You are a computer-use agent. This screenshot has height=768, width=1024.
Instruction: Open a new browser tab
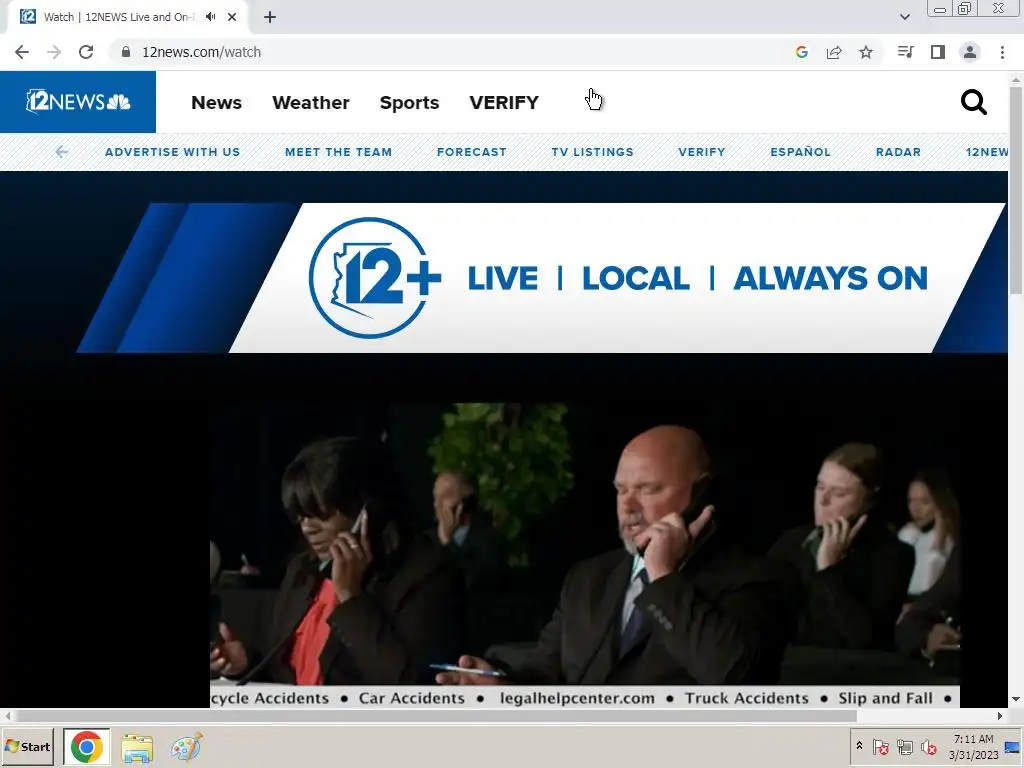[270, 17]
